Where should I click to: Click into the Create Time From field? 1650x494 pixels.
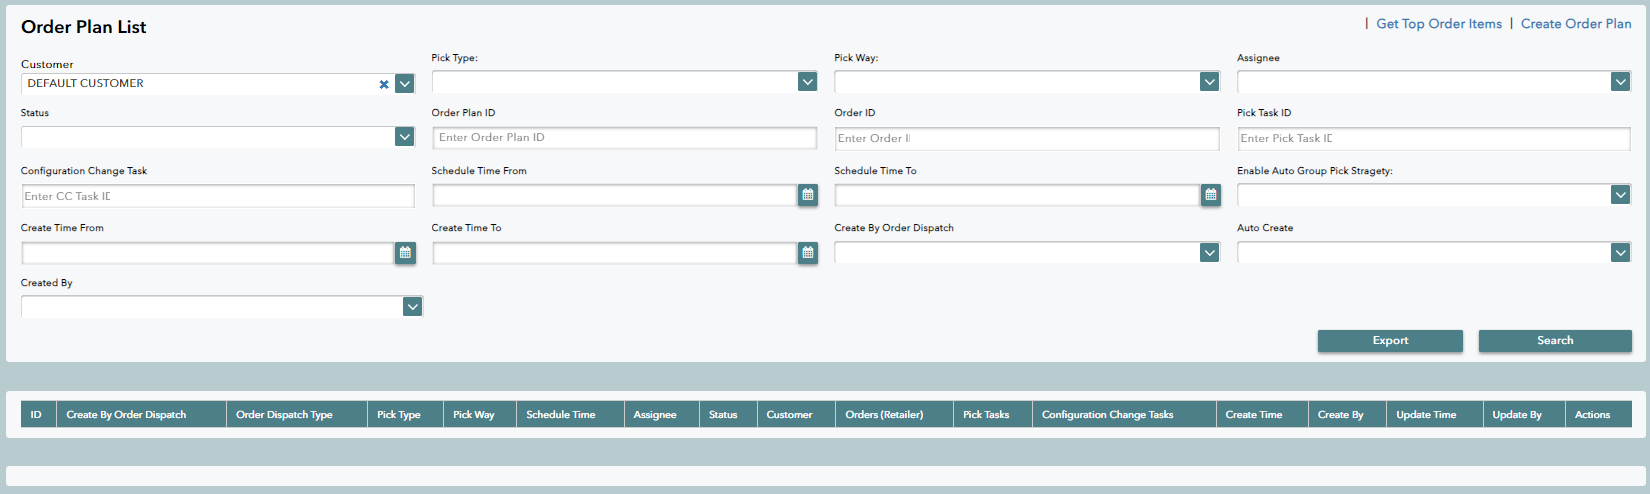[x=208, y=253]
